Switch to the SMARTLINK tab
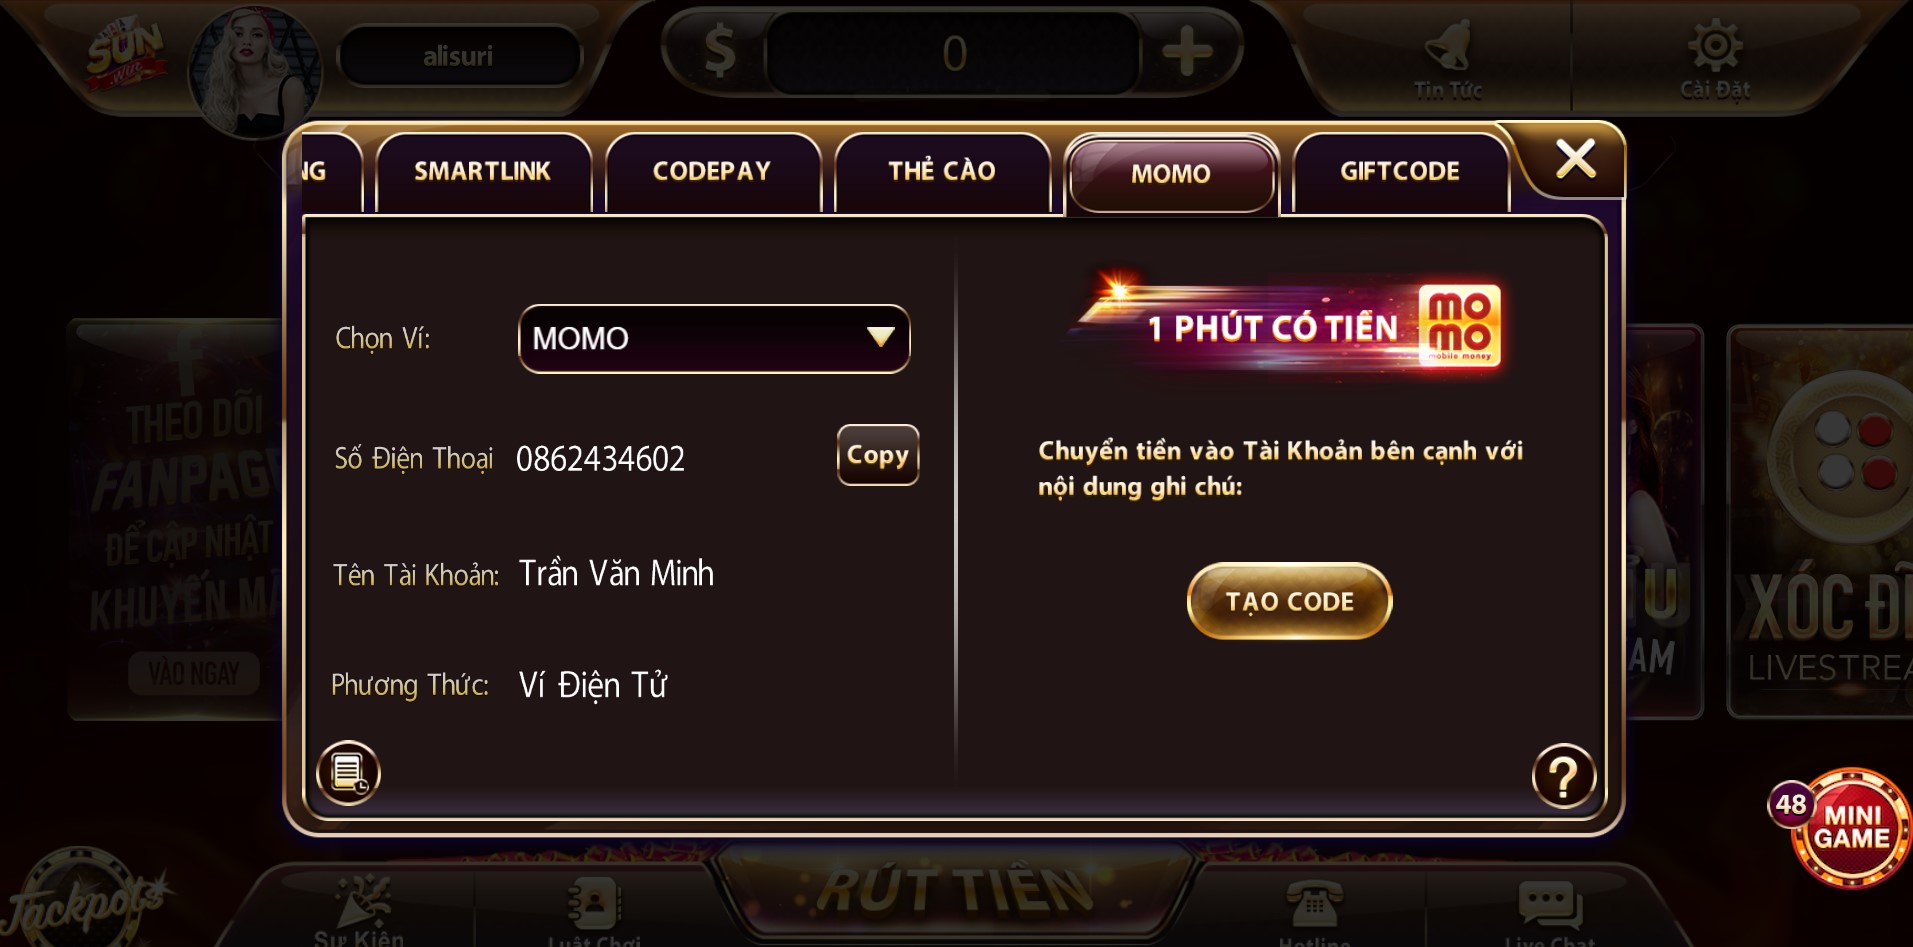Viewport: 1913px width, 947px height. pyautogui.click(x=483, y=172)
